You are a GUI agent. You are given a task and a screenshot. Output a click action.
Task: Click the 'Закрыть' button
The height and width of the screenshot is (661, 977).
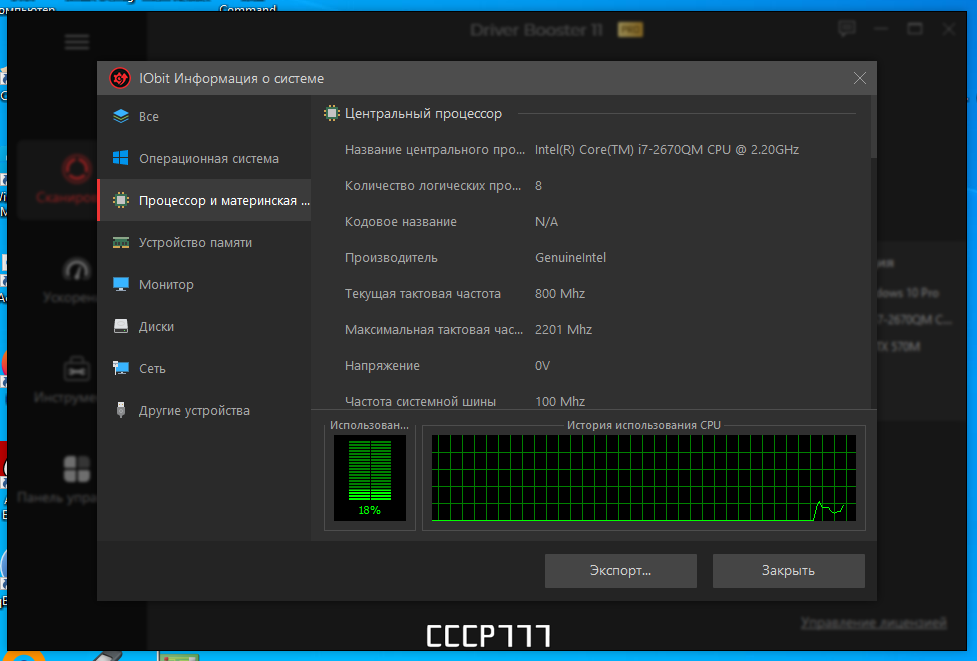[x=788, y=571]
